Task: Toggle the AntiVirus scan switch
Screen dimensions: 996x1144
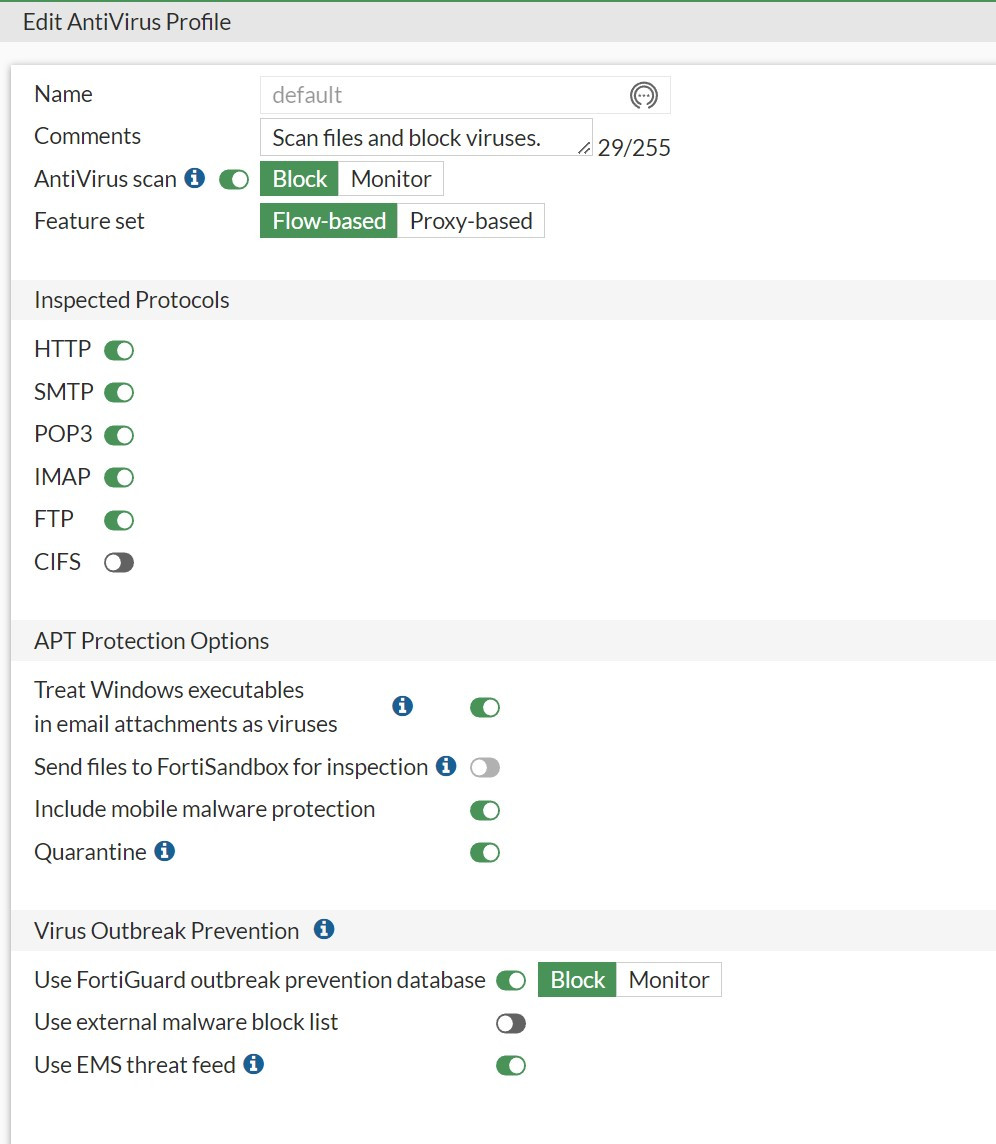Action: point(234,180)
